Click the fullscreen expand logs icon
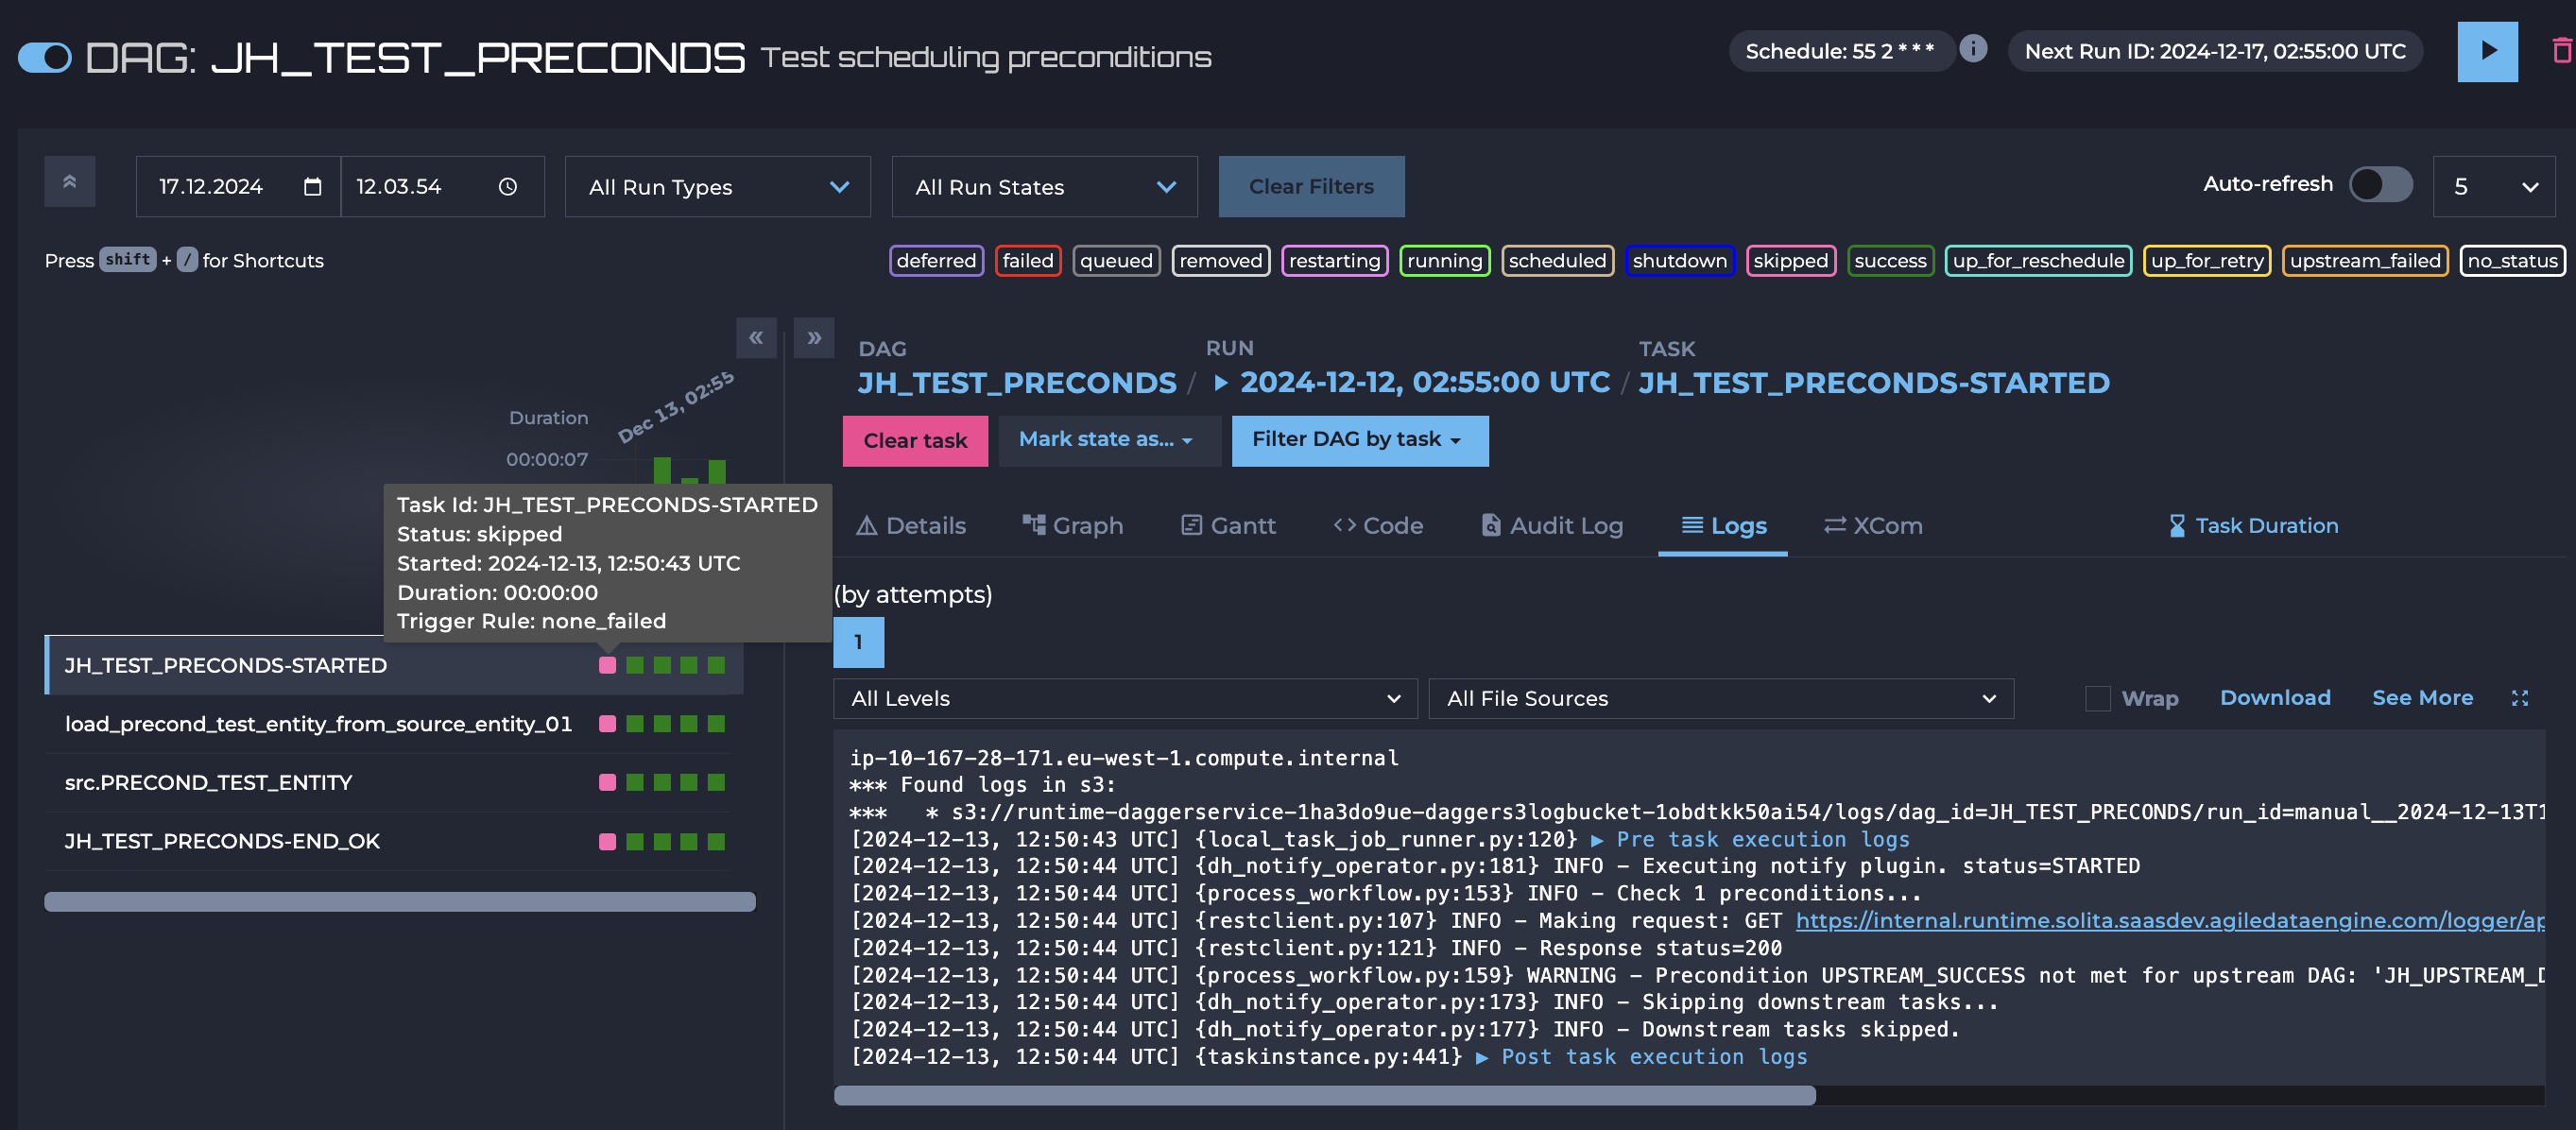This screenshot has width=2576, height=1130. [2519, 698]
